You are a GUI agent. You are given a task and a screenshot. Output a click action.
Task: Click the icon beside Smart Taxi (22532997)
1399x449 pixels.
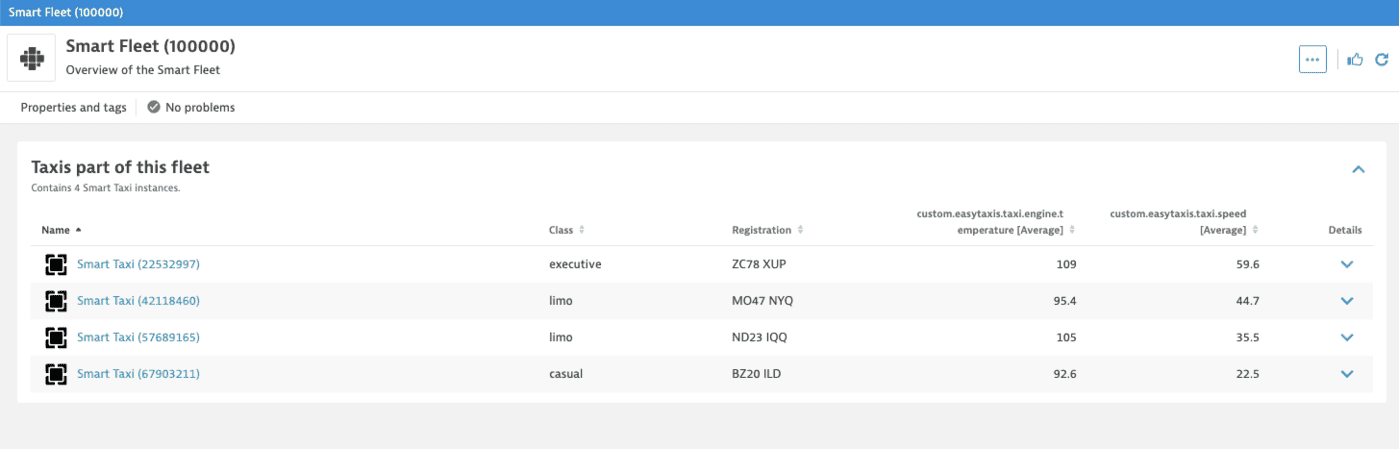56,264
